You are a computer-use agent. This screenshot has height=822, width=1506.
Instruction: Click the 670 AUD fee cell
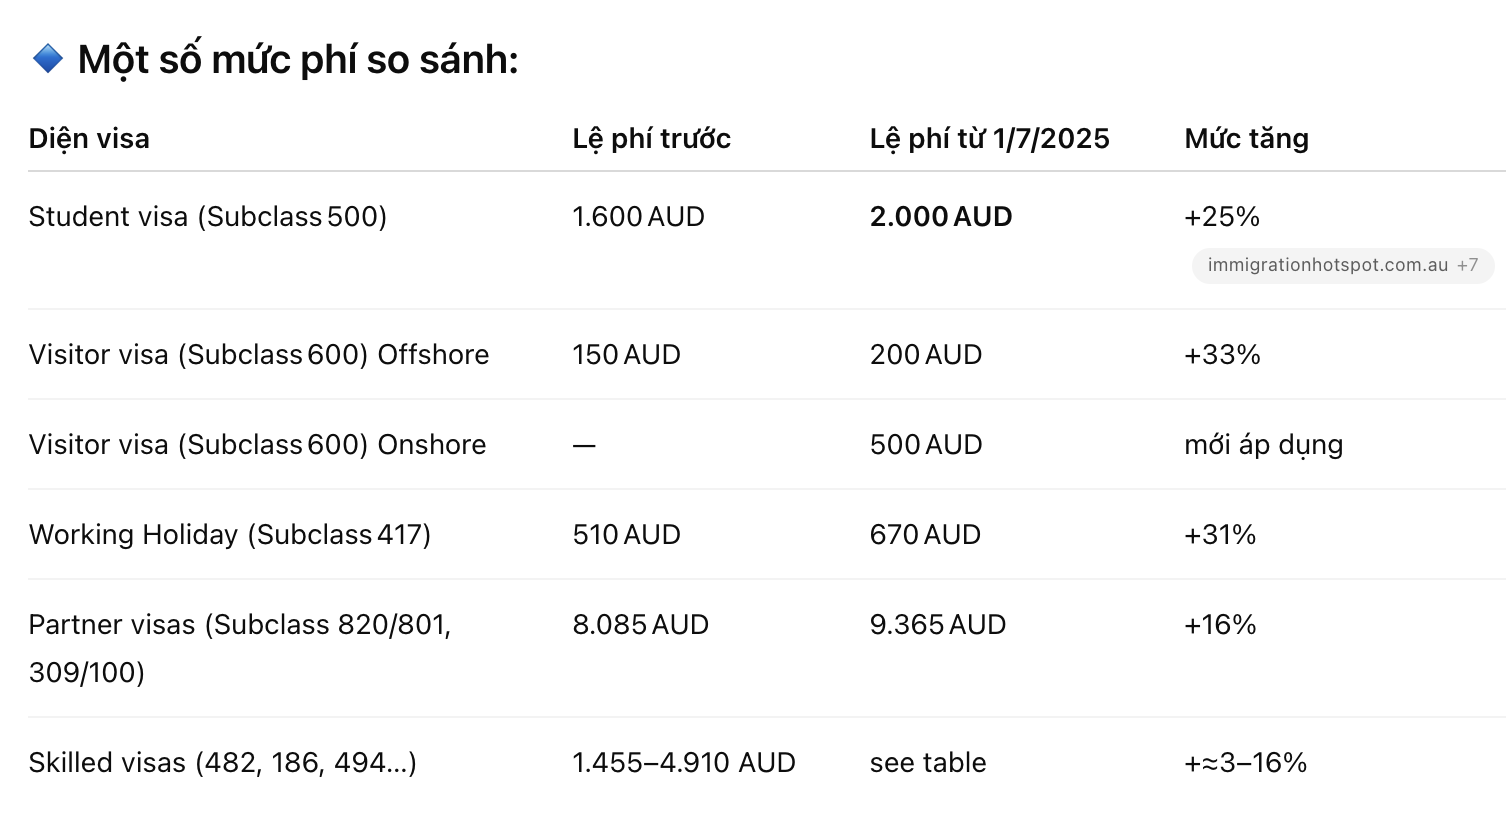(925, 534)
